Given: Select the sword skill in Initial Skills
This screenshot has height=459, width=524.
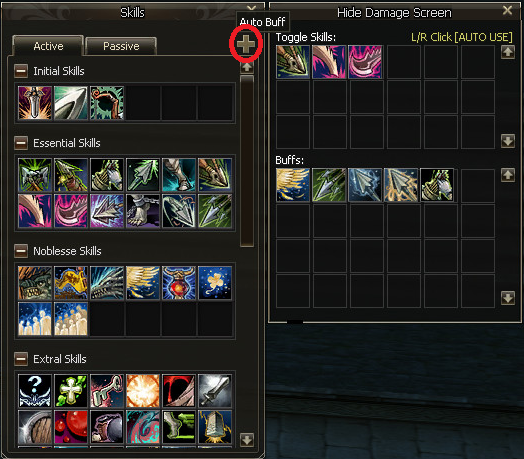Looking at the screenshot, I should point(35,103).
